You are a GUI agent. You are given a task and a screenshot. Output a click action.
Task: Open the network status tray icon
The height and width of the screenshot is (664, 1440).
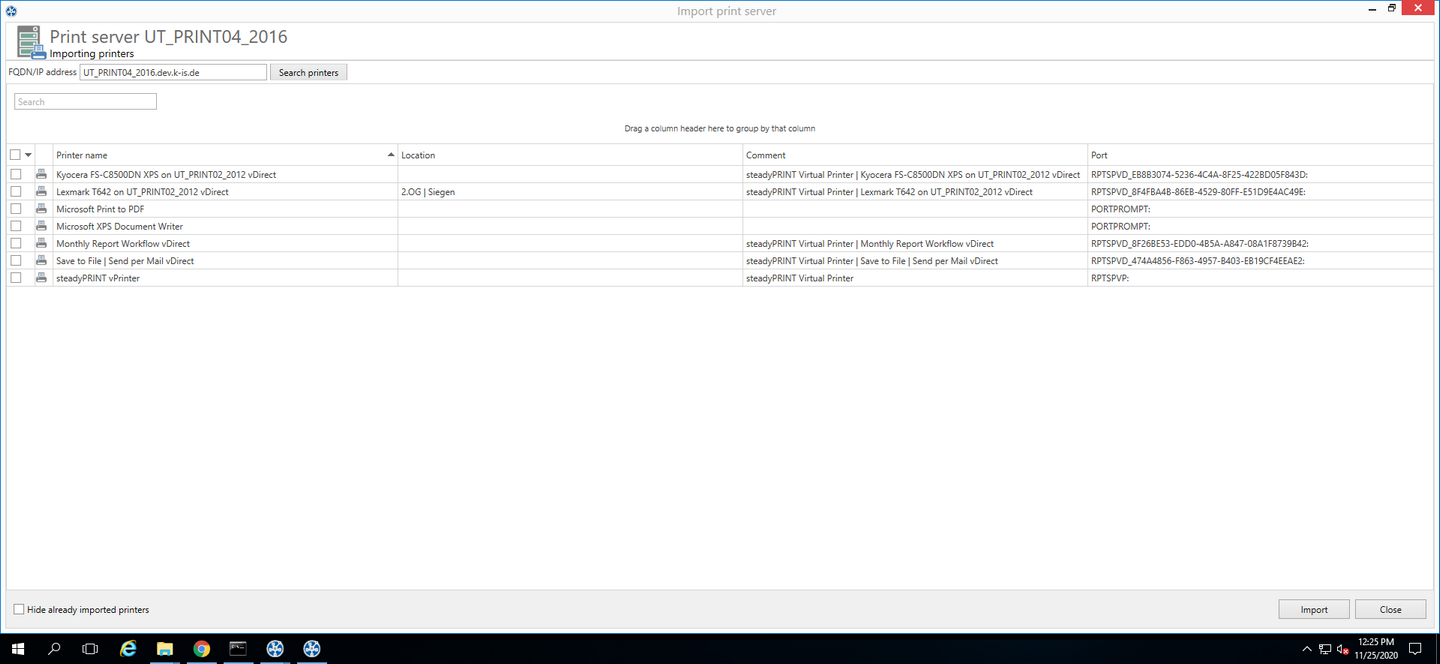pyautogui.click(x=1324, y=649)
